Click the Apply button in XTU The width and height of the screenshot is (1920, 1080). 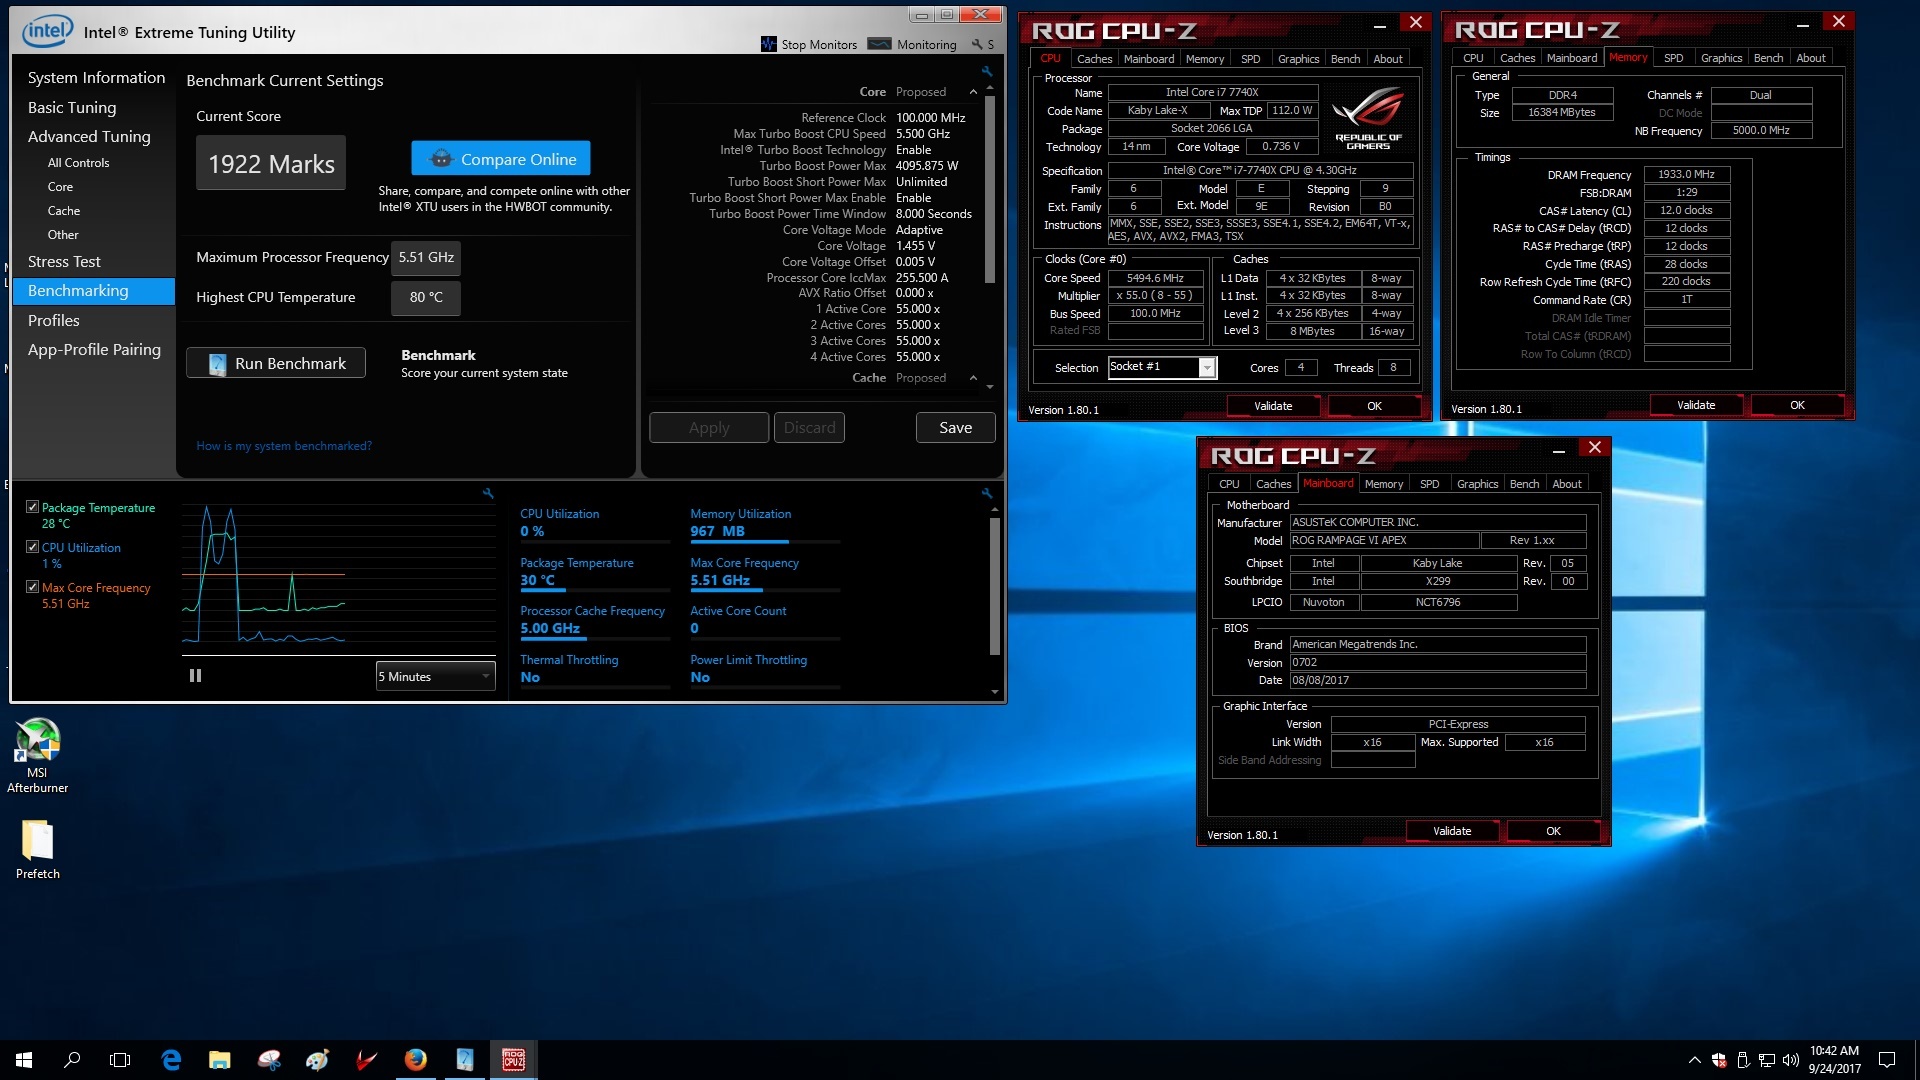coord(709,427)
